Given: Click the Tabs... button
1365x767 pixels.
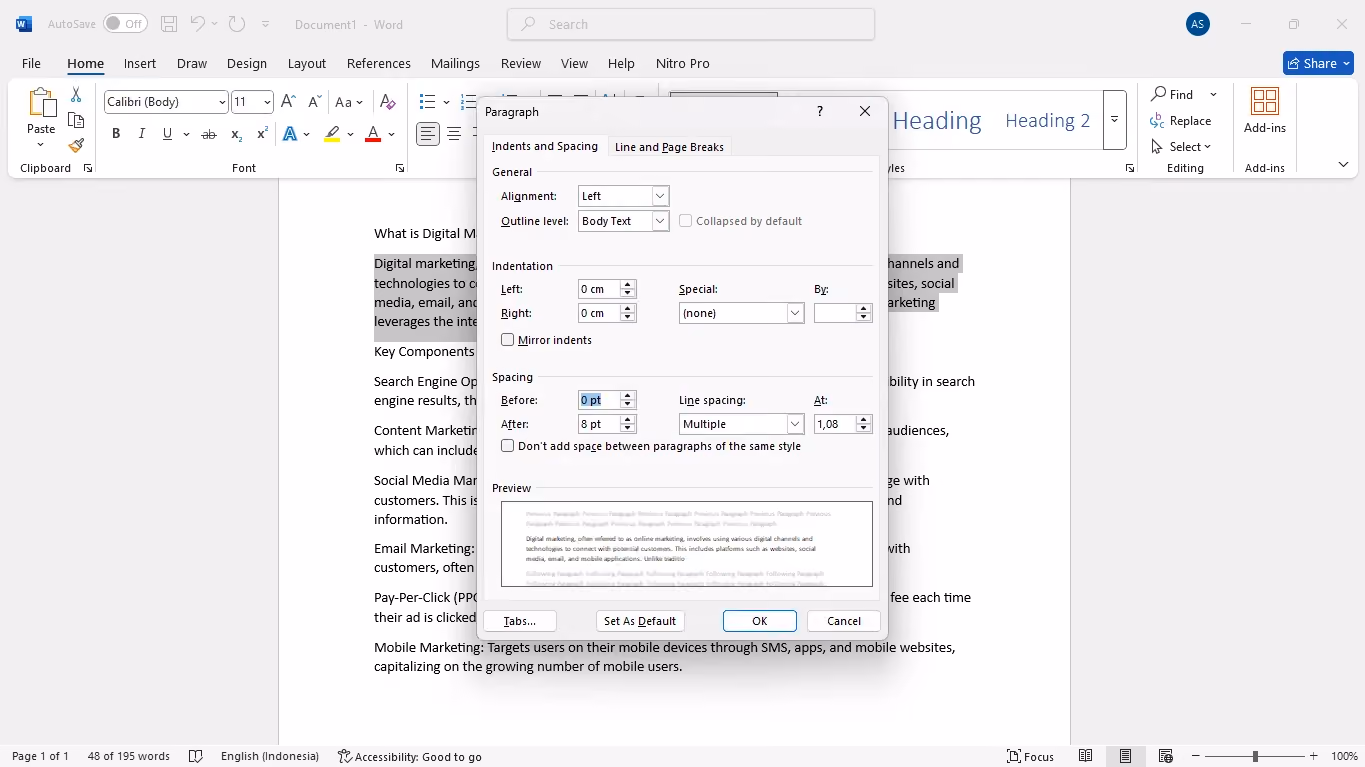Looking at the screenshot, I should (x=520, y=621).
